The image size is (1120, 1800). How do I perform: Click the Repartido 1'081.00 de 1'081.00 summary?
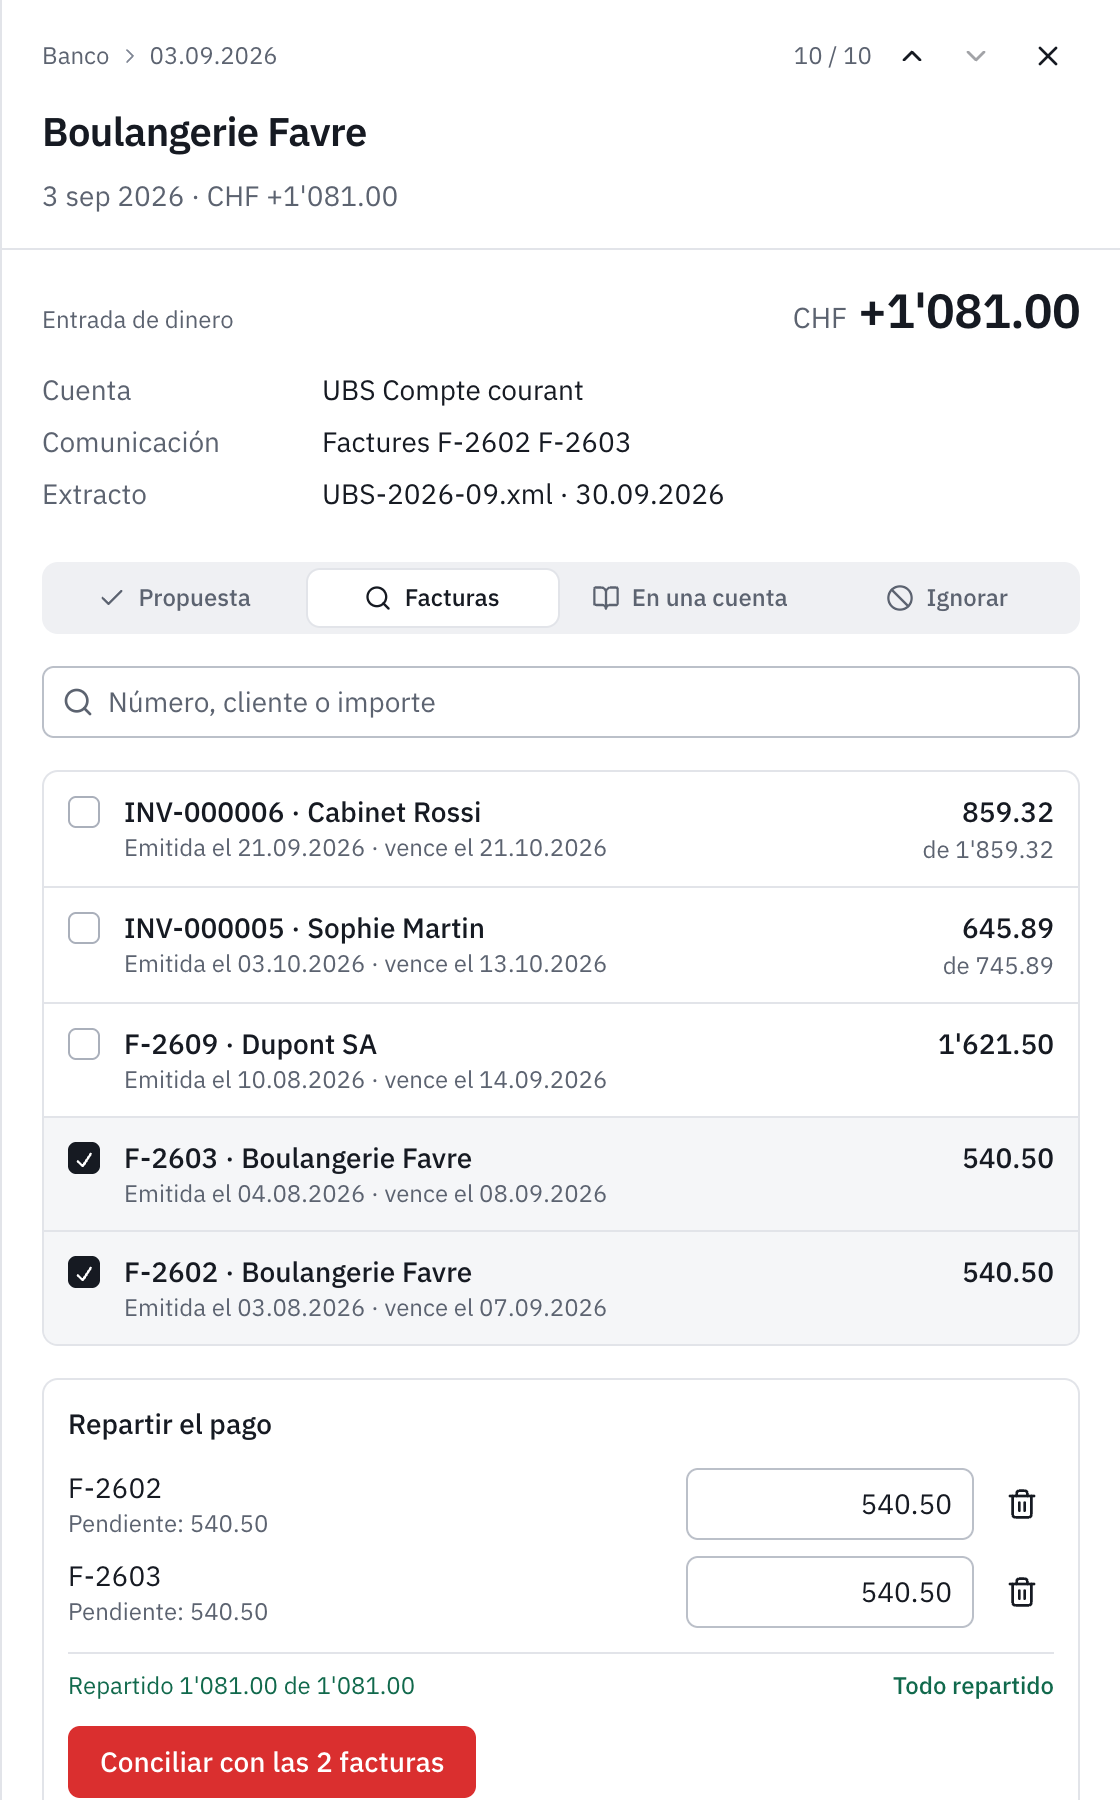coord(241,1686)
